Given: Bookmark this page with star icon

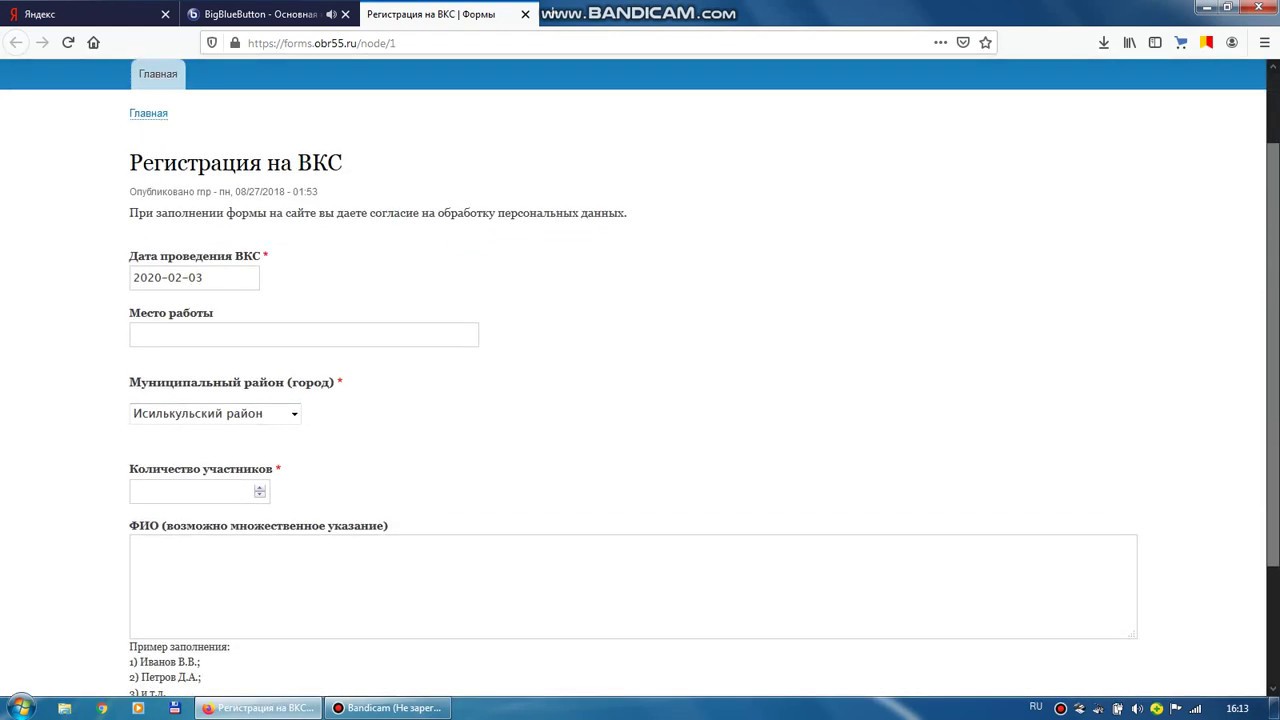Looking at the screenshot, I should (x=986, y=43).
